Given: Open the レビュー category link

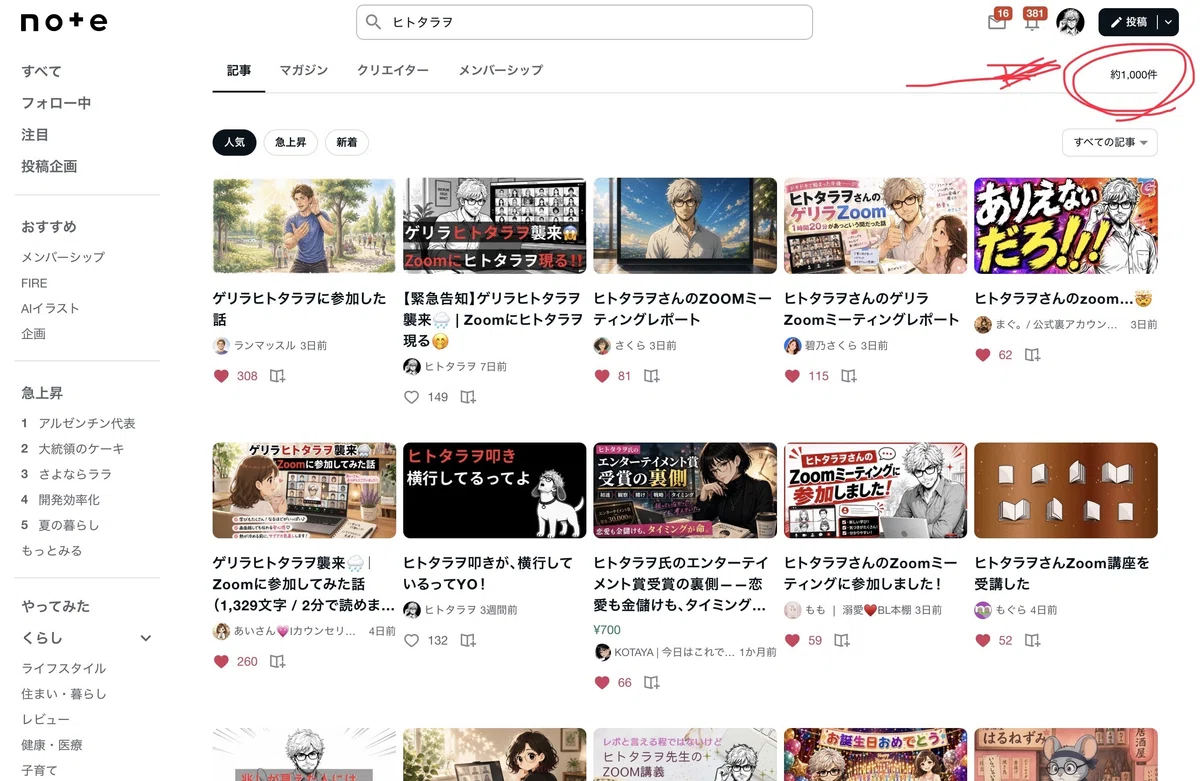Looking at the screenshot, I should tap(45, 720).
